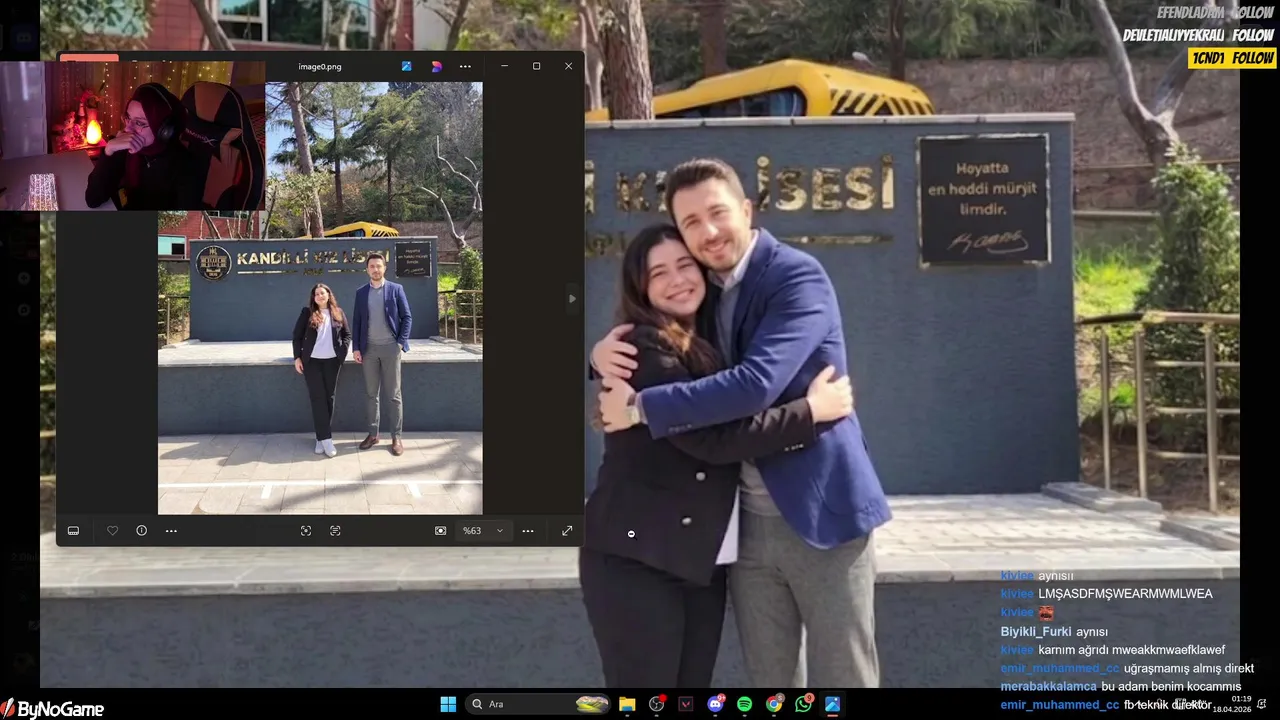Start visual search scan in Photos
The image size is (1280, 720).
(x=306, y=531)
